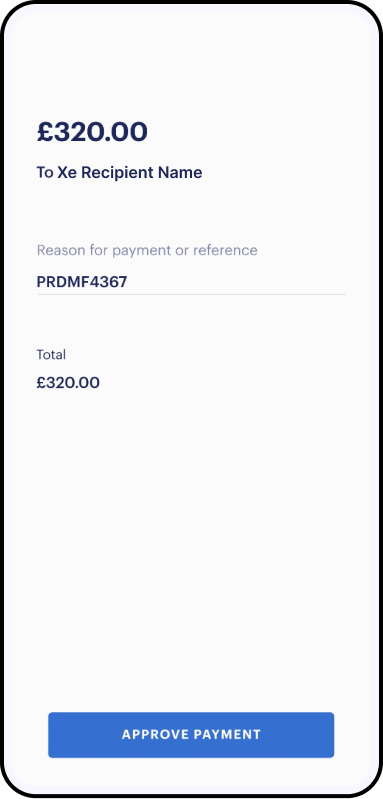Click the word 'To' before recipient
The height and width of the screenshot is (799, 383).
45,173
